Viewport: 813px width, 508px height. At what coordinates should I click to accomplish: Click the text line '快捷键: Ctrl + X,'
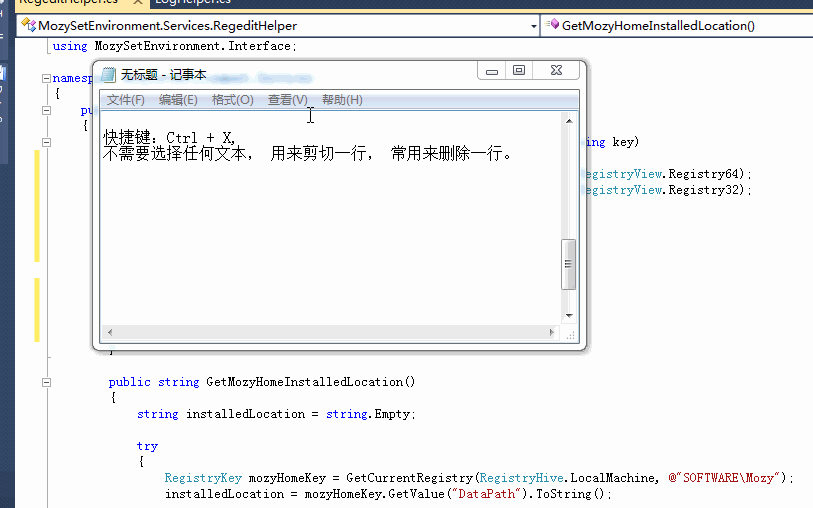tap(170, 137)
